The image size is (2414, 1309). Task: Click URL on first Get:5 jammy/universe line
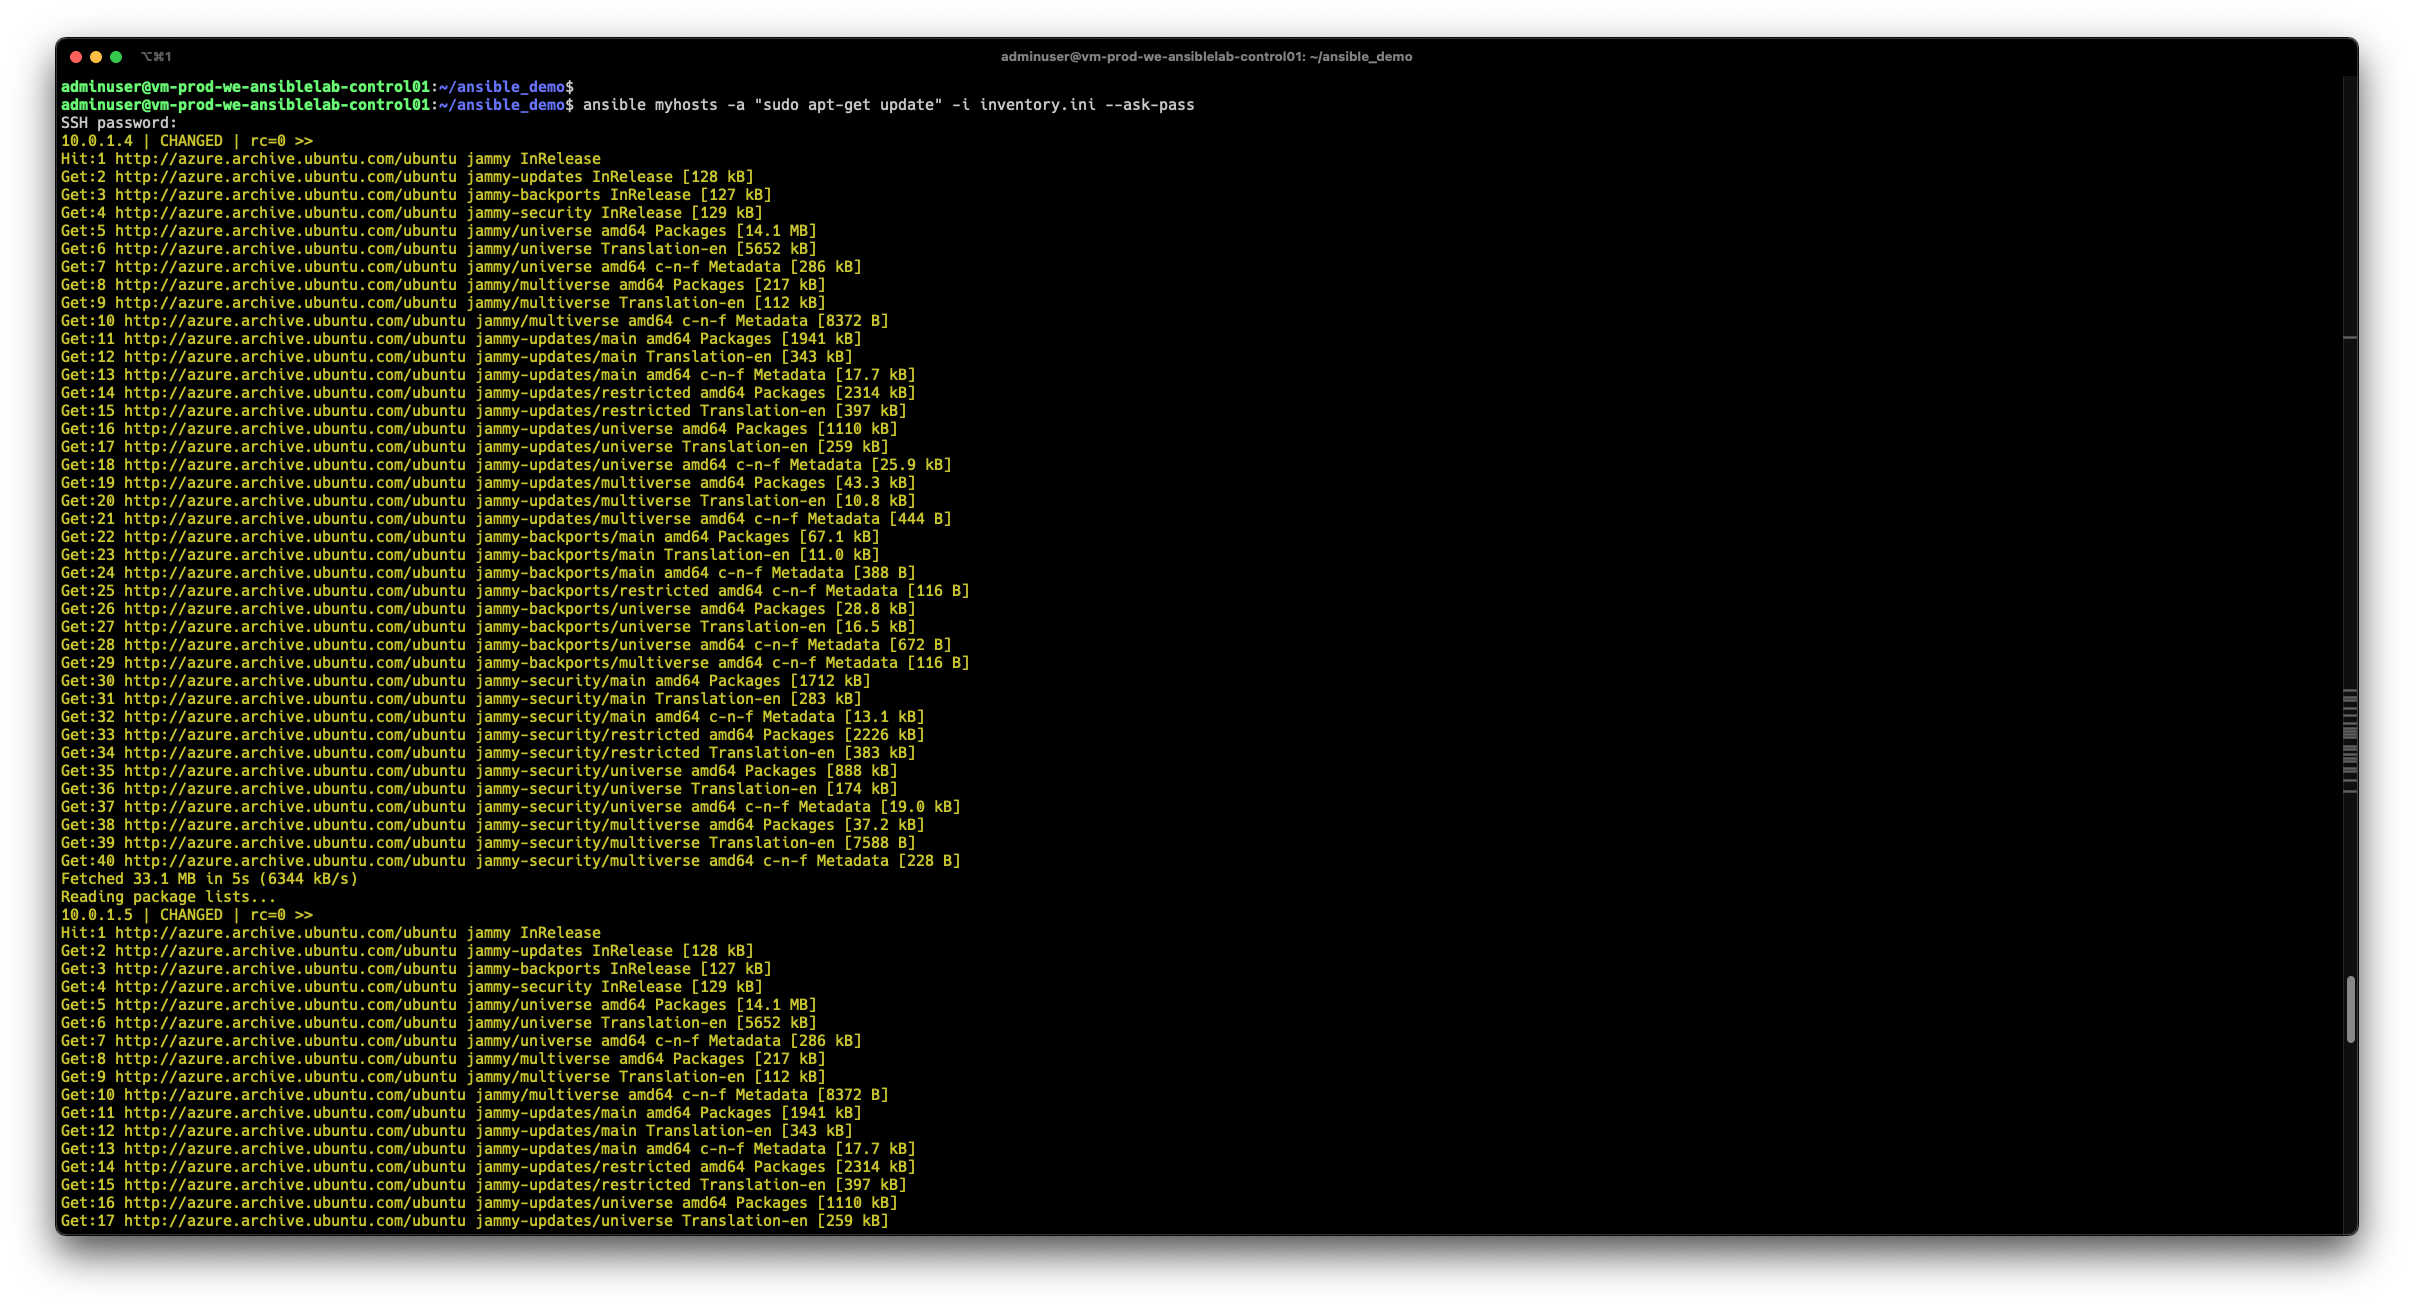pos(286,231)
